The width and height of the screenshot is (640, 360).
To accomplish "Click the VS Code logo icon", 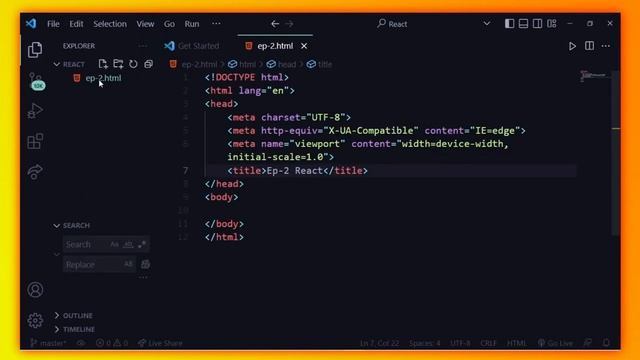I will (31, 24).
